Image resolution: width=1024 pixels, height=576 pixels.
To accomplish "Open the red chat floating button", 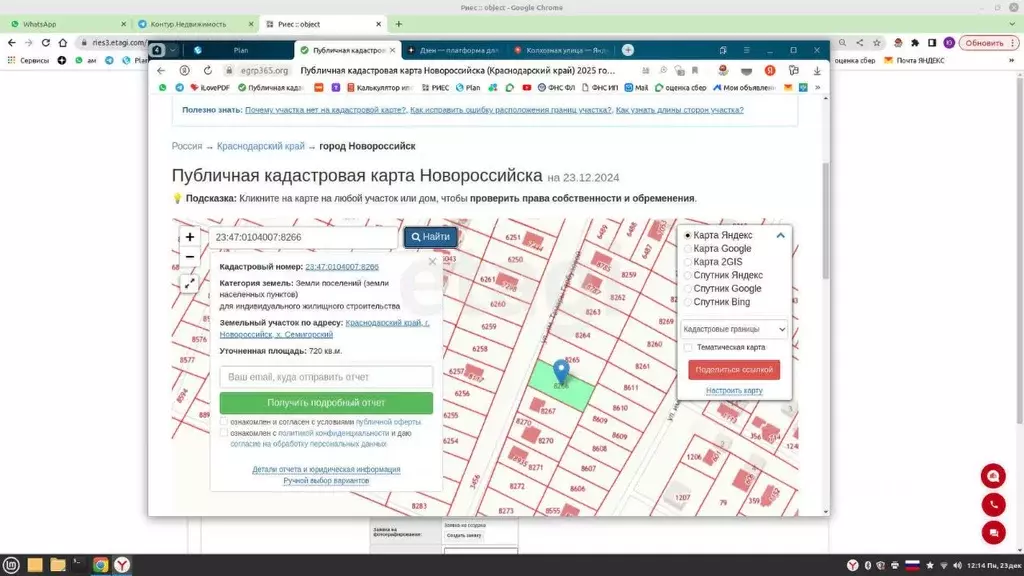I will tap(993, 533).
